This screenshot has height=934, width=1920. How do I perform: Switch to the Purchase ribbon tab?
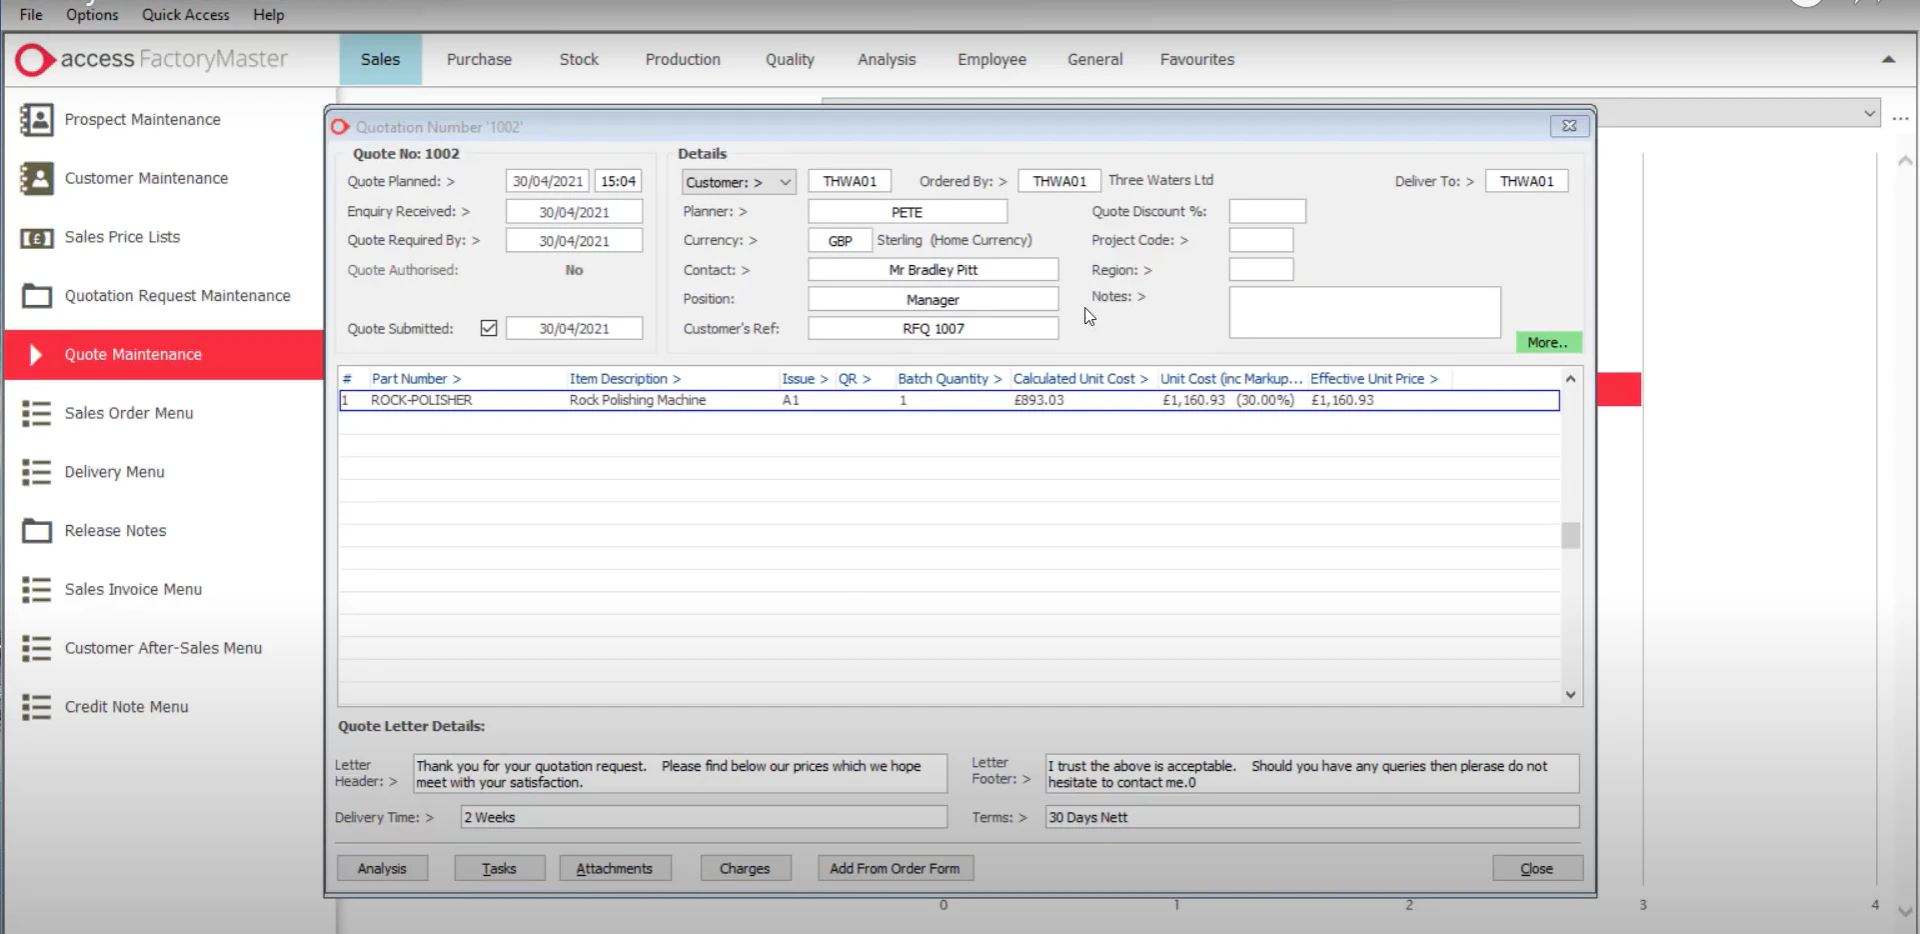pos(479,59)
